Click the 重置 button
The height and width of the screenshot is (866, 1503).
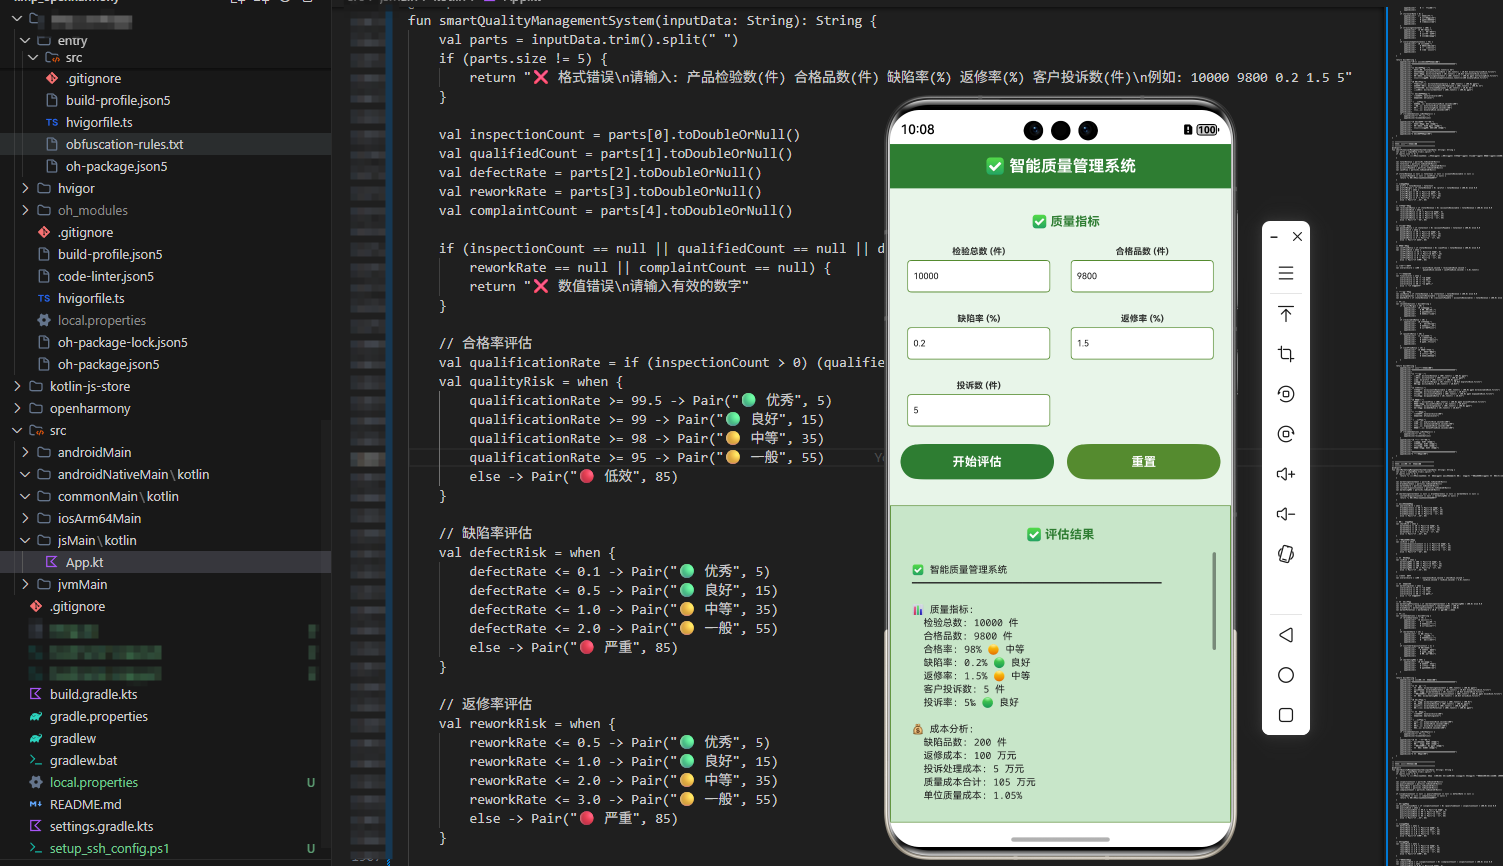[1143, 461]
